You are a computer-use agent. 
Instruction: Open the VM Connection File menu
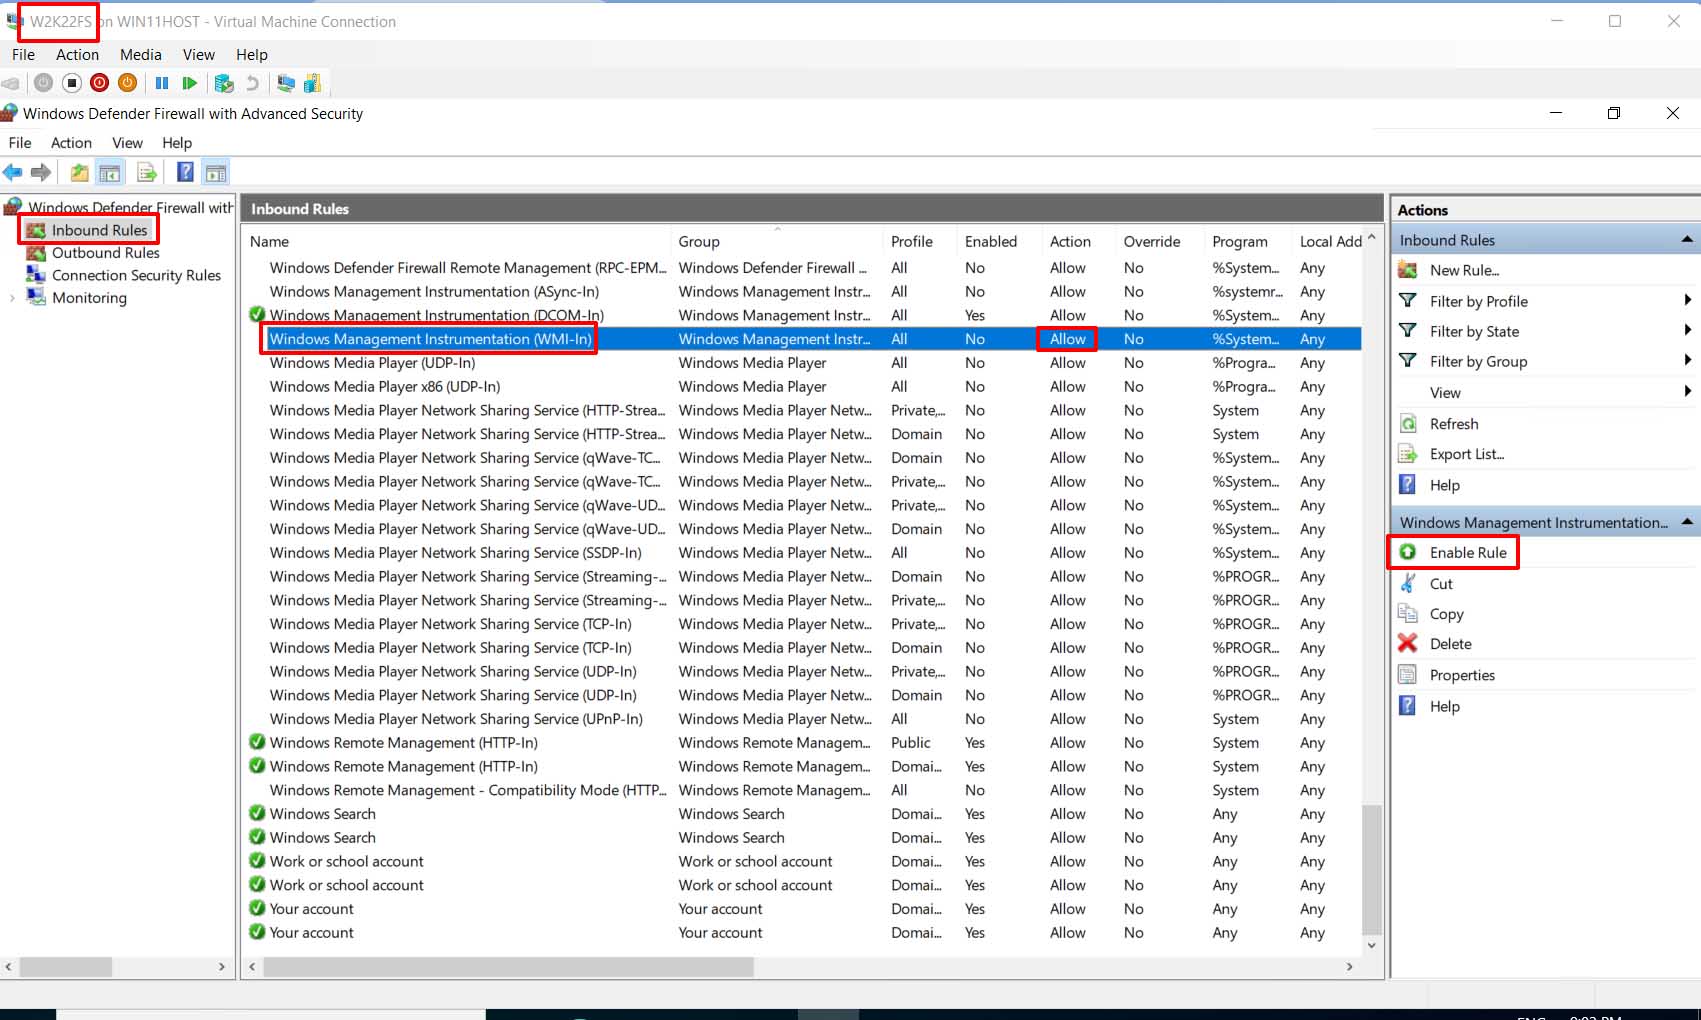pyautogui.click(x=23, y=55)
